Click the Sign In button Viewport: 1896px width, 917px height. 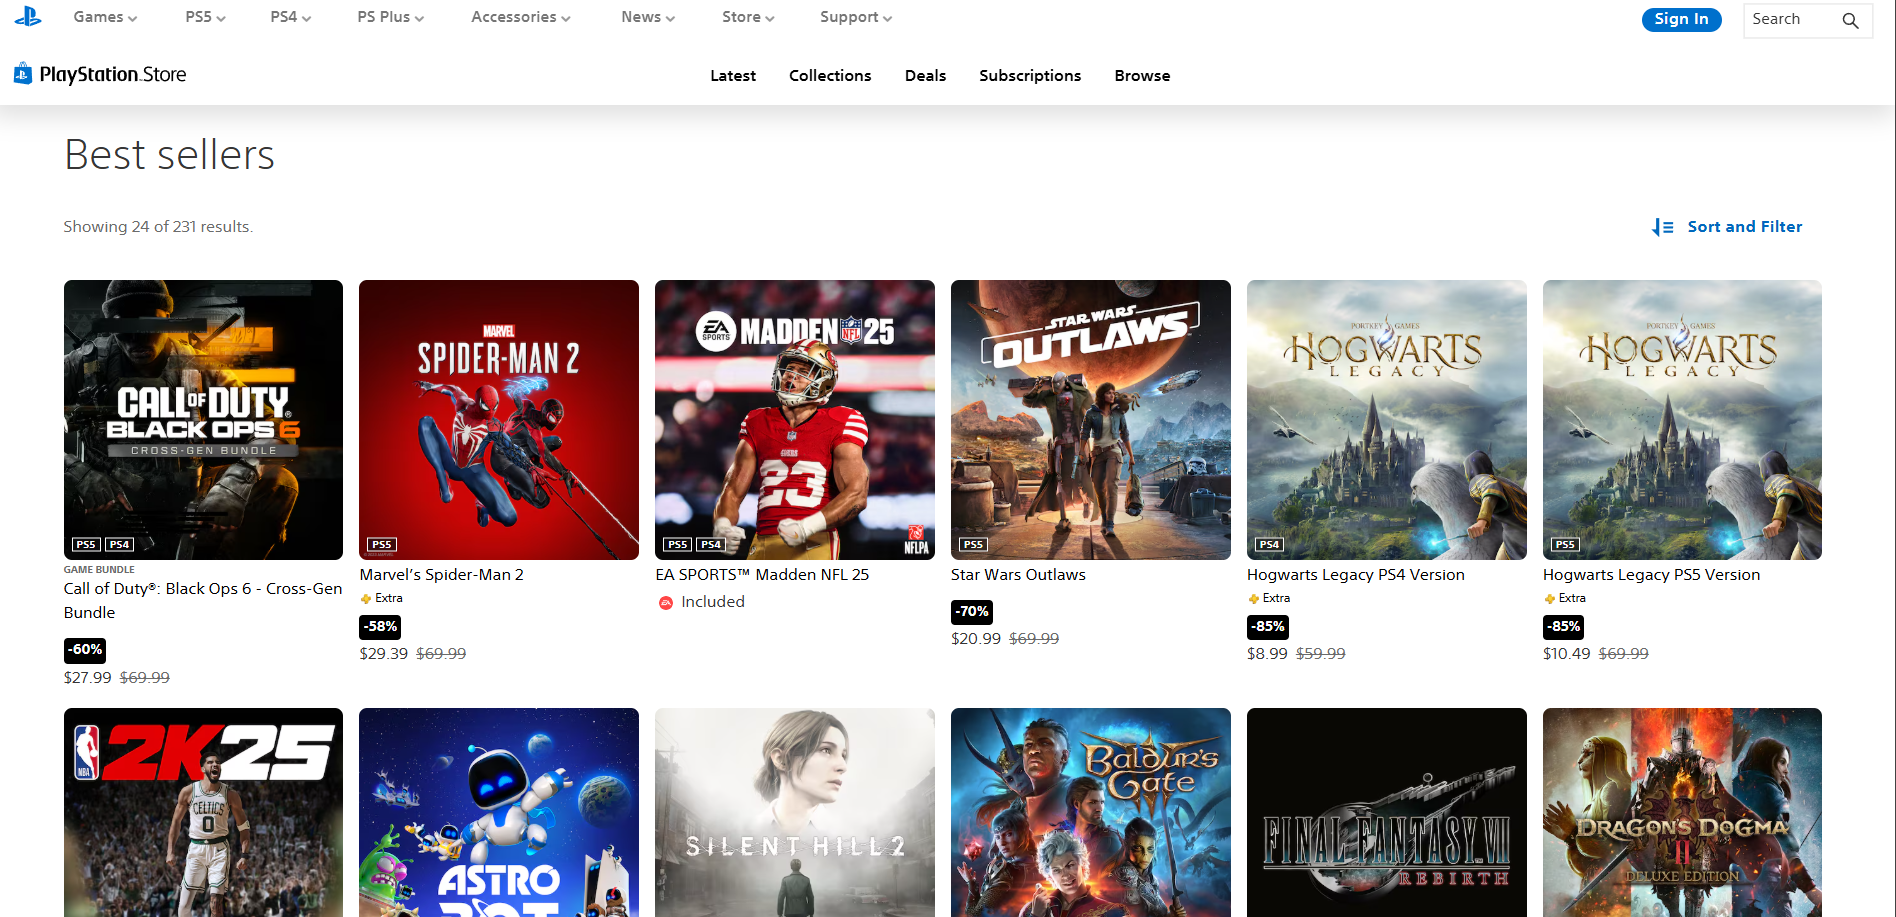point(1681,19)
